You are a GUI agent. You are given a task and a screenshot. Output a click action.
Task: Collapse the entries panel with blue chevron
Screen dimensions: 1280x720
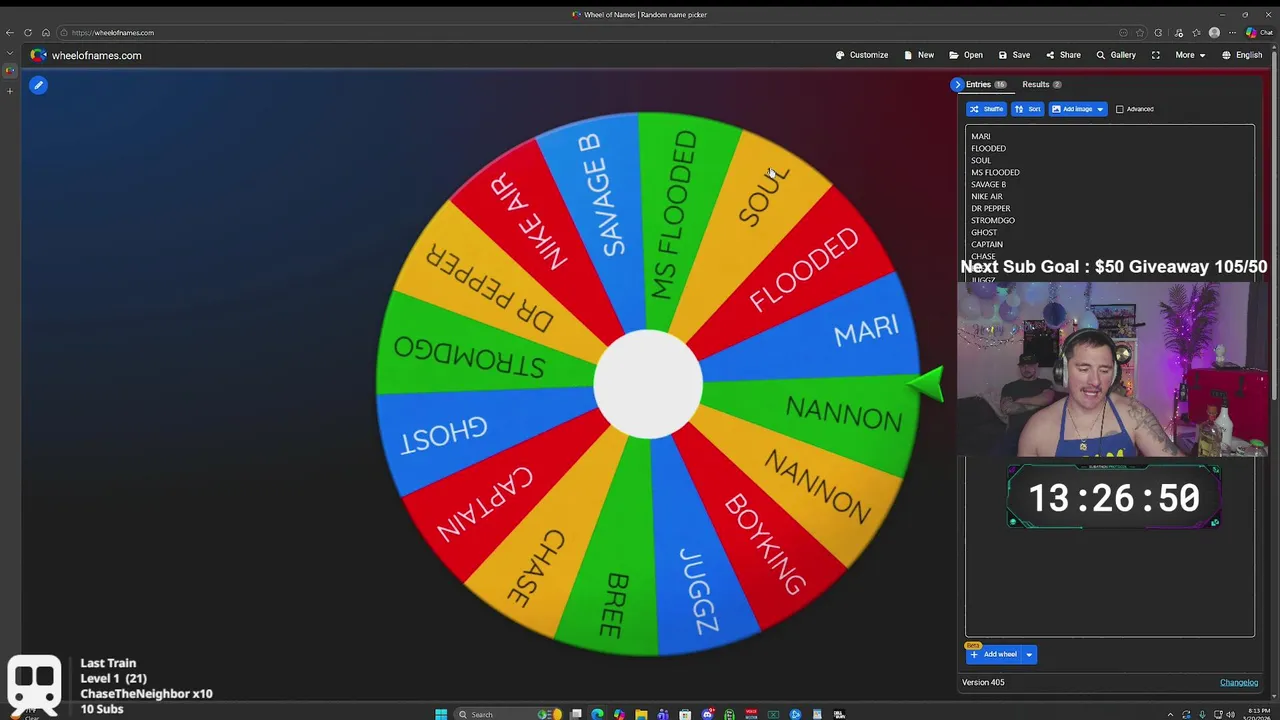[957, 85]
